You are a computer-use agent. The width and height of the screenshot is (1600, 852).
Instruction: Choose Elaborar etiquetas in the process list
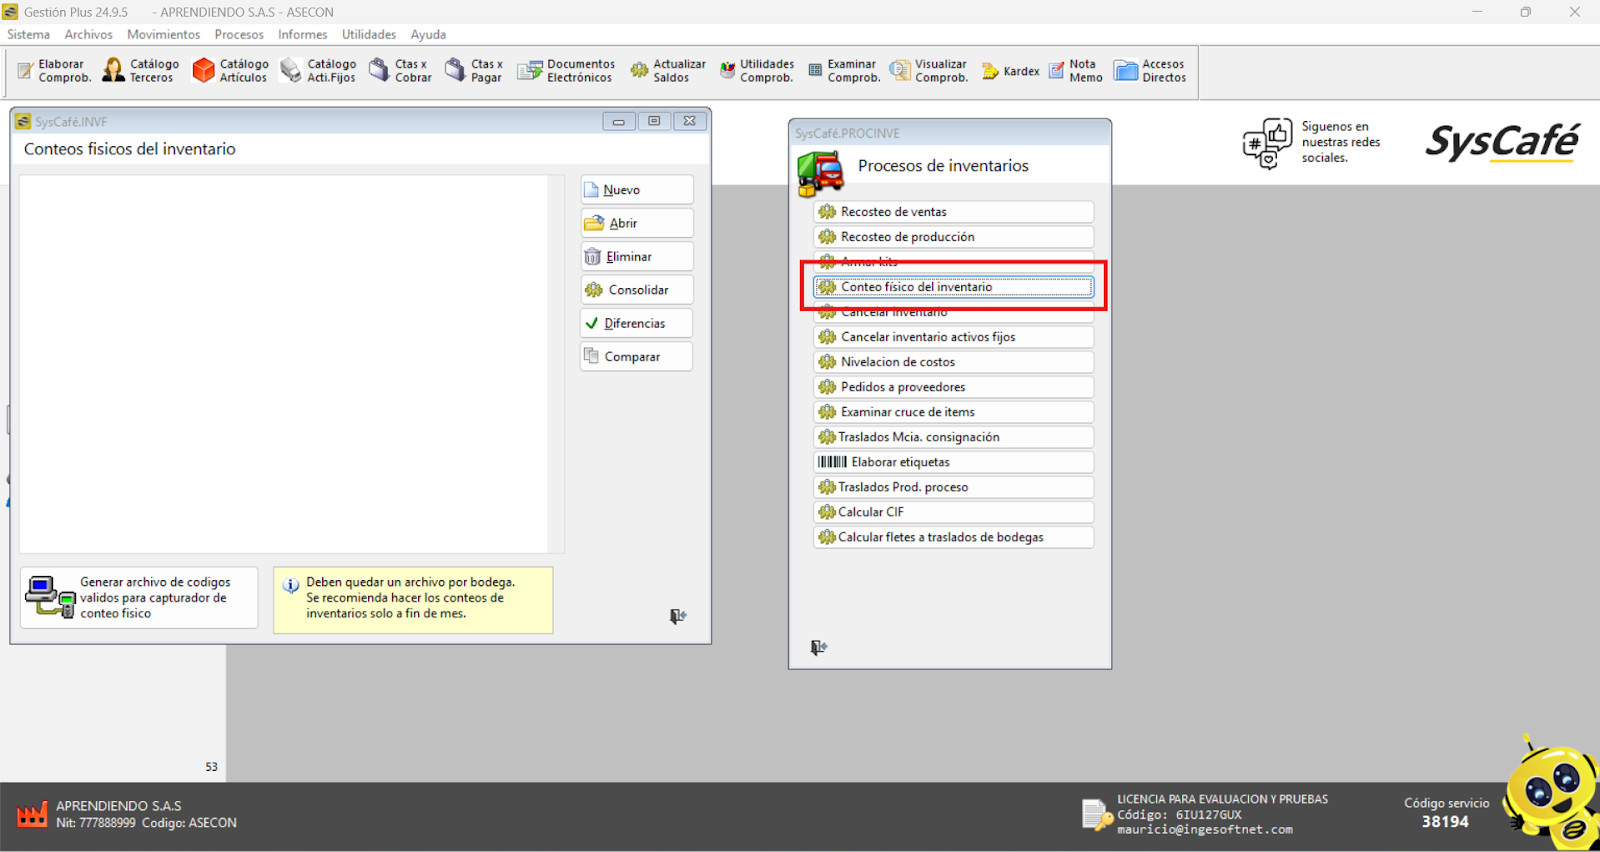point(953,462)
